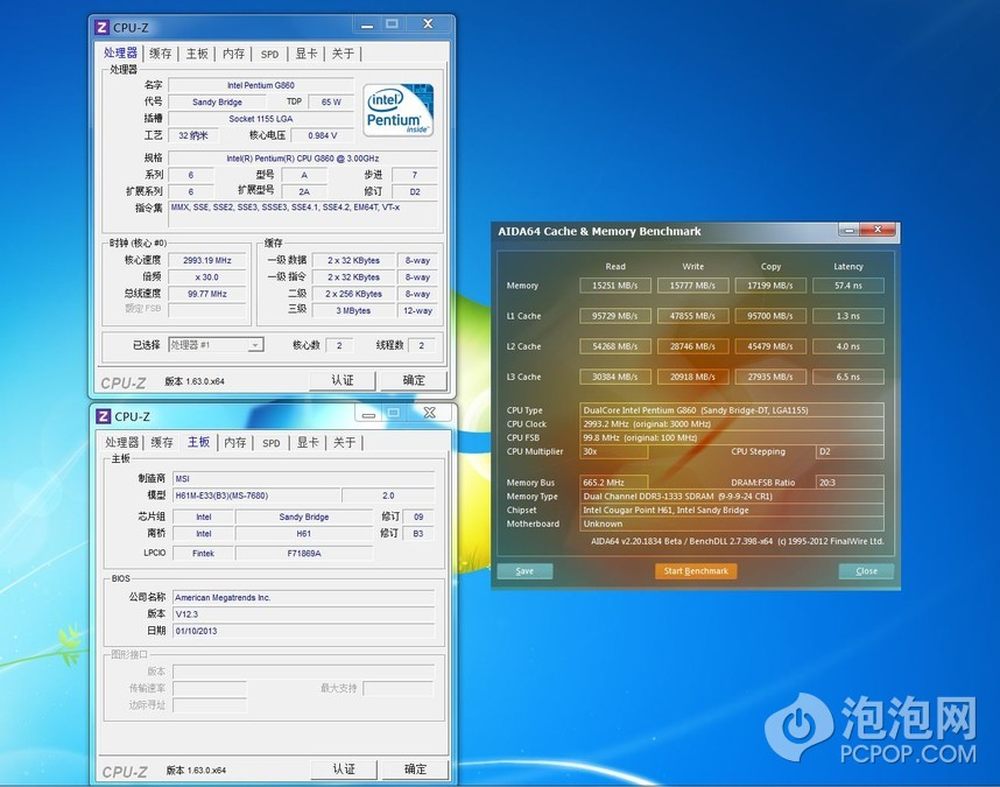Screen dimensions: 1000x787
Task: Start Benchmark in AIDA64 window
Action: tap(696, 571)
